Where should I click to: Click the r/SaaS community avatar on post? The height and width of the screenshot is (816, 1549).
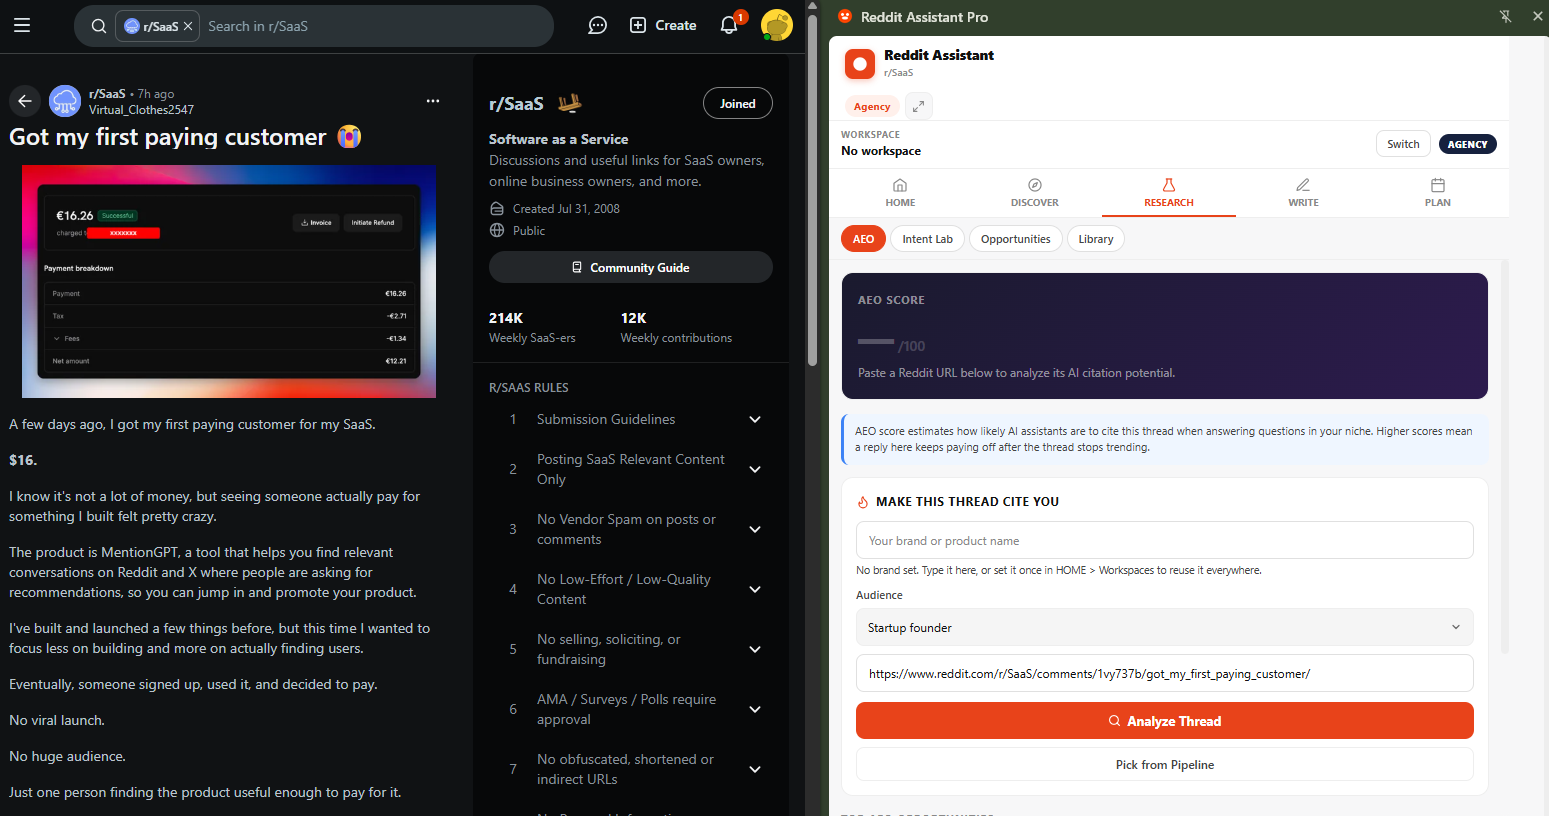(x=65, y=101)
